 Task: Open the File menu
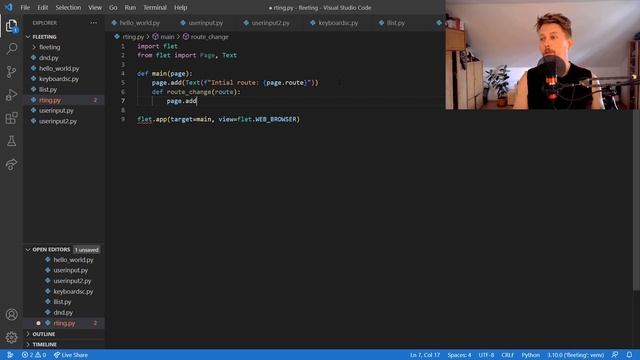[25, 7]
